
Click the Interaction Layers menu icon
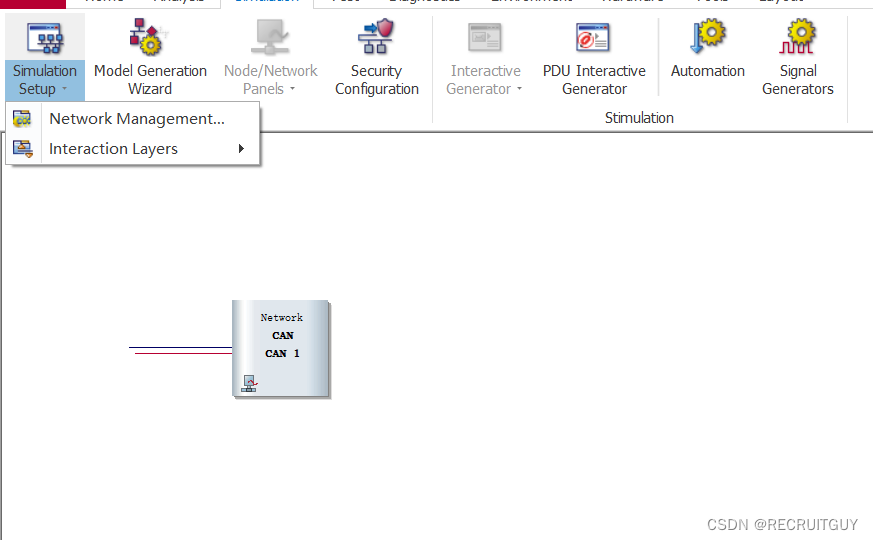(23, 149)
